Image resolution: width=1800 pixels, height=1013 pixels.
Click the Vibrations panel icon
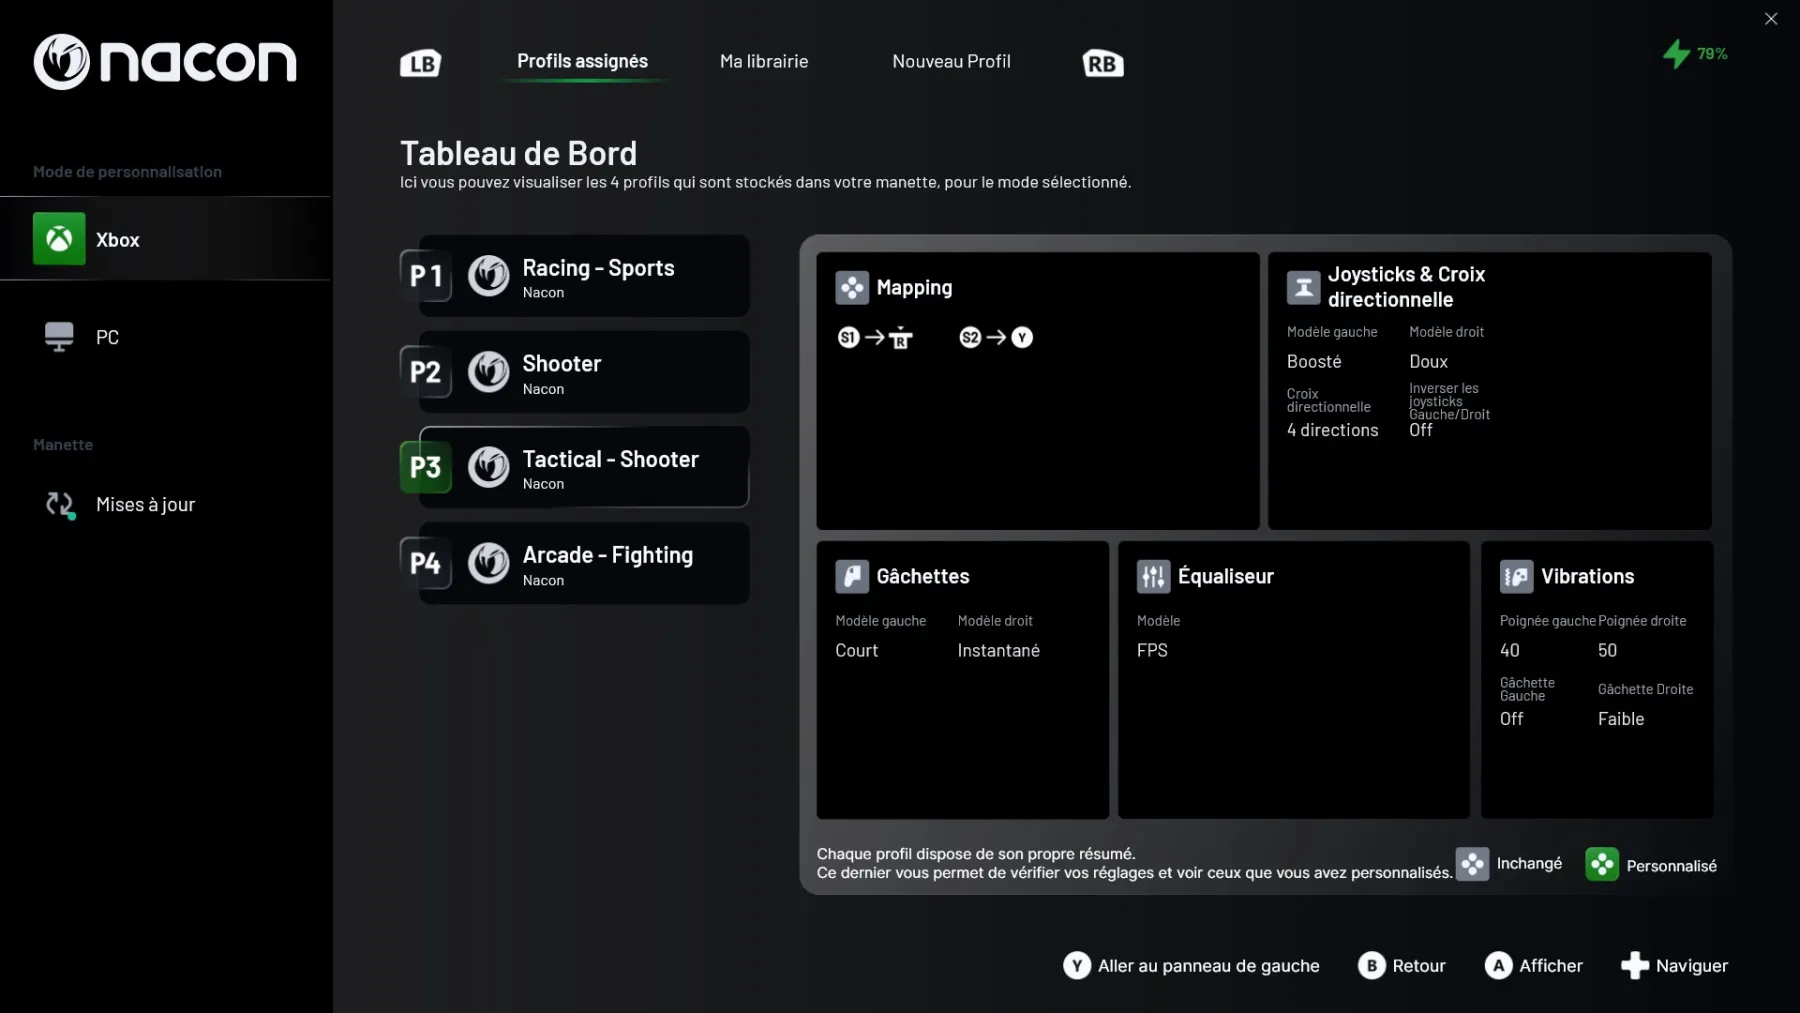pos(1516,576)
